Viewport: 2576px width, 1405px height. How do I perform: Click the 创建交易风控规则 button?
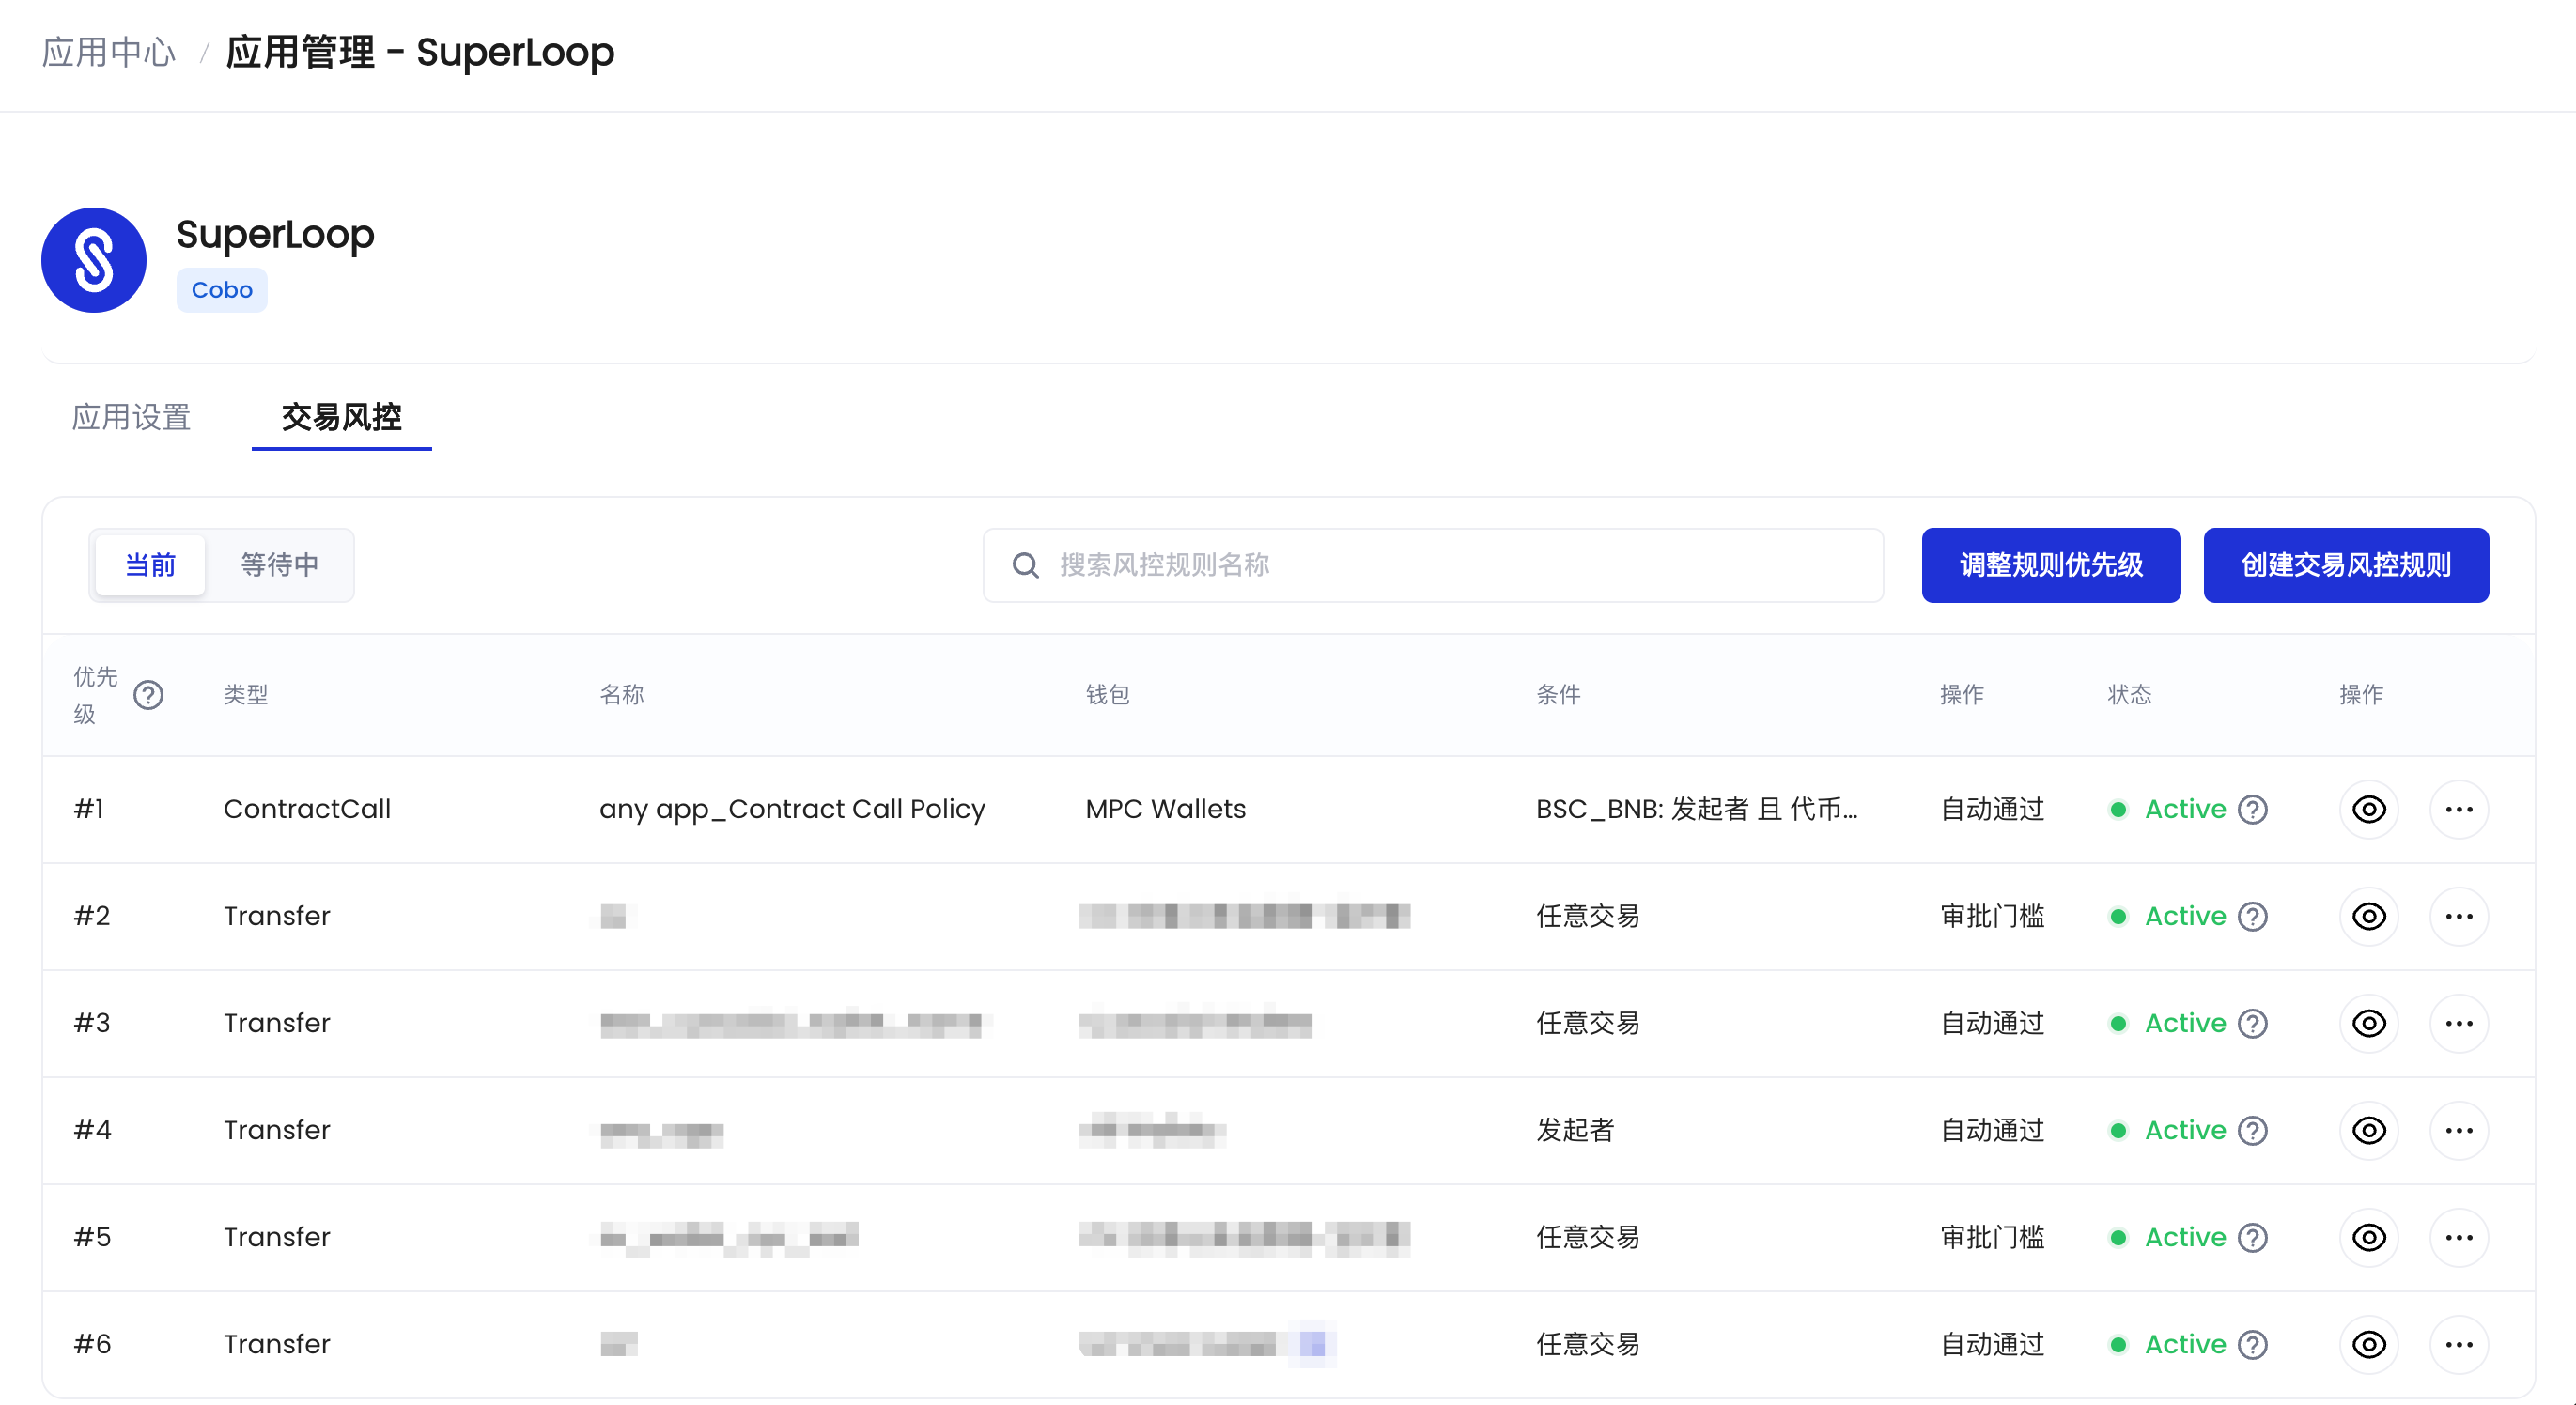[2345, 565]
